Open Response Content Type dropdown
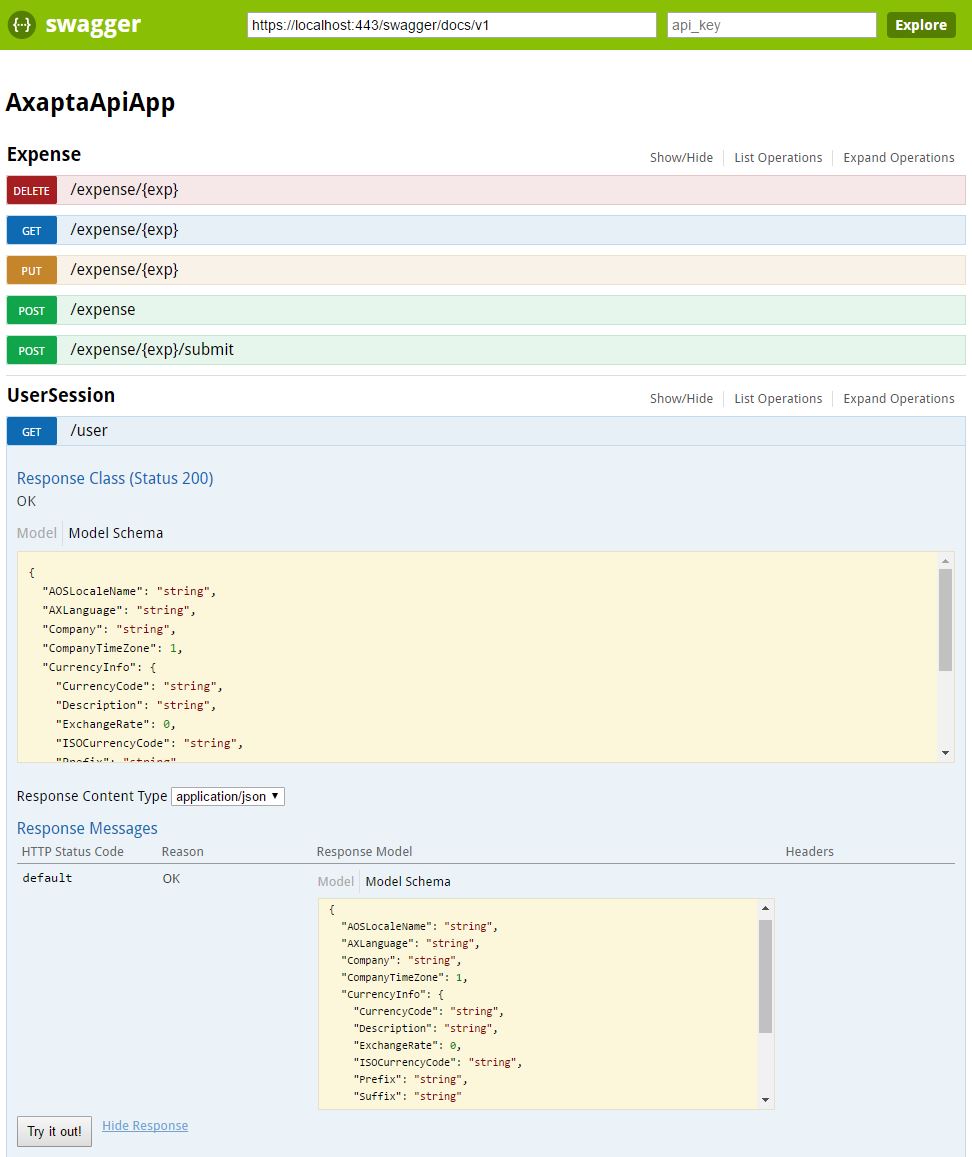 [x=228, y=797]
